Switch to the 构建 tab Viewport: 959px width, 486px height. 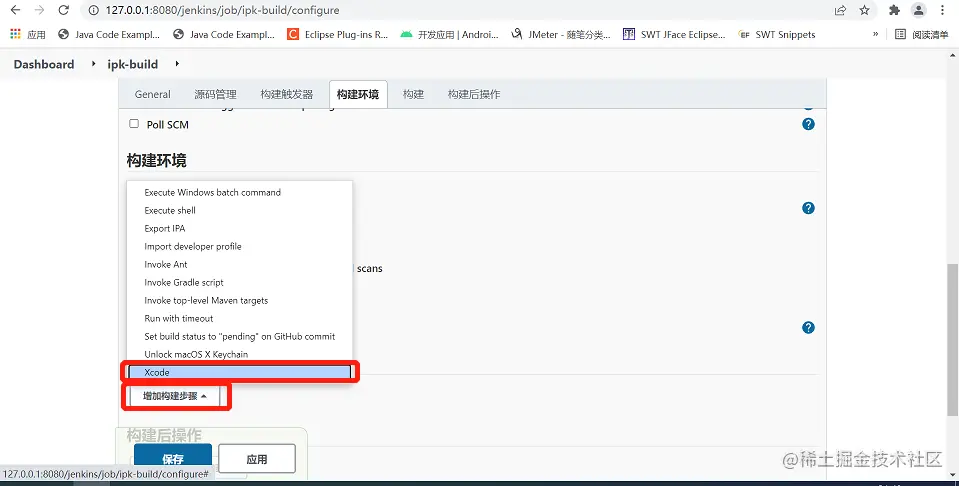[413, 94]
